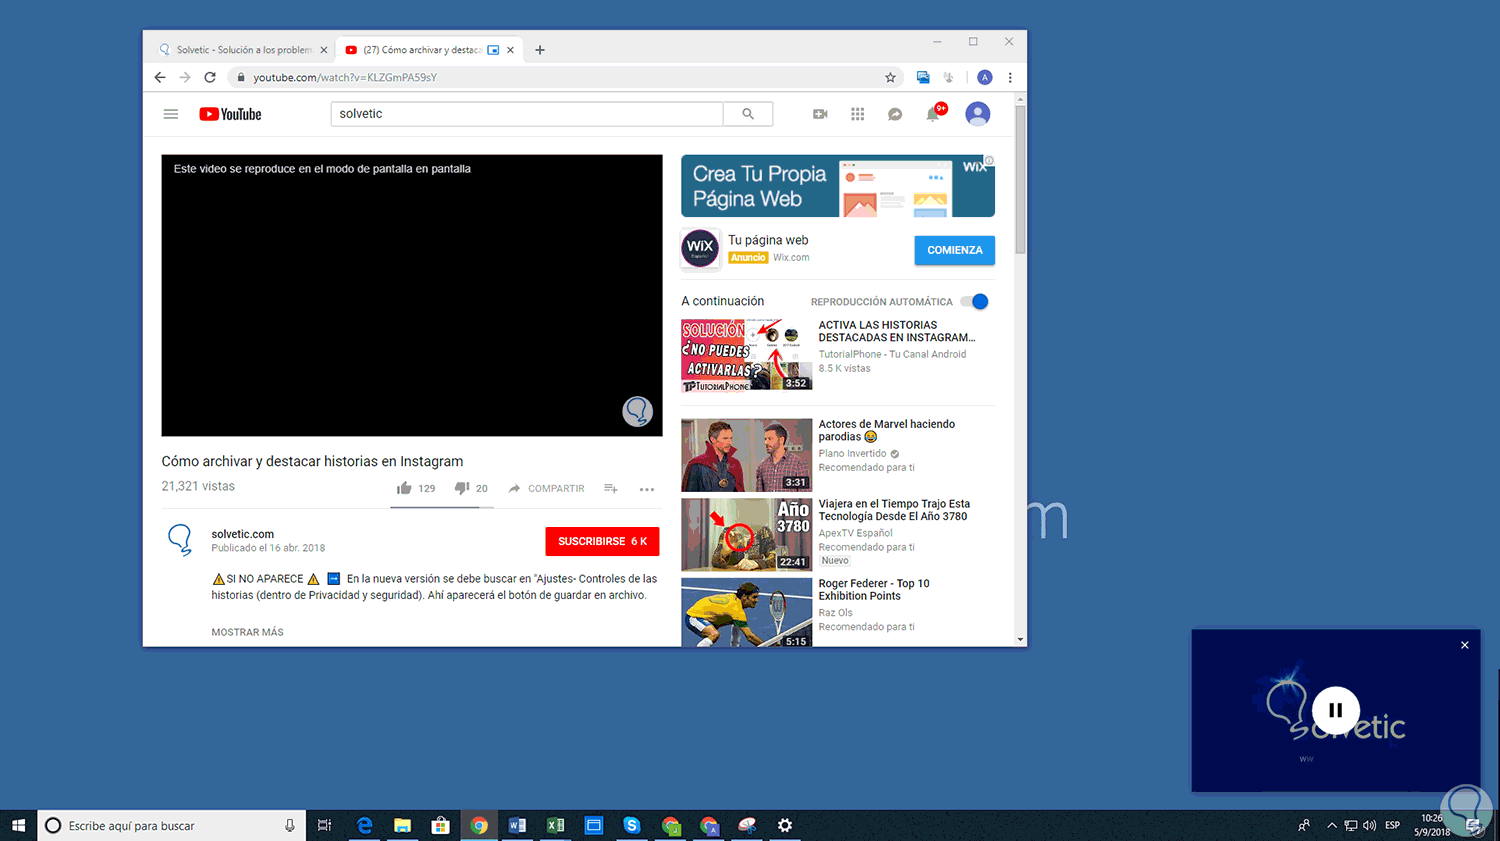This screenshot has height=841, width=1500.
Task: Open 'ACTIVA LAS HISTORIAS DESTACADAS' video title
Action: click(x=896, y=331)
